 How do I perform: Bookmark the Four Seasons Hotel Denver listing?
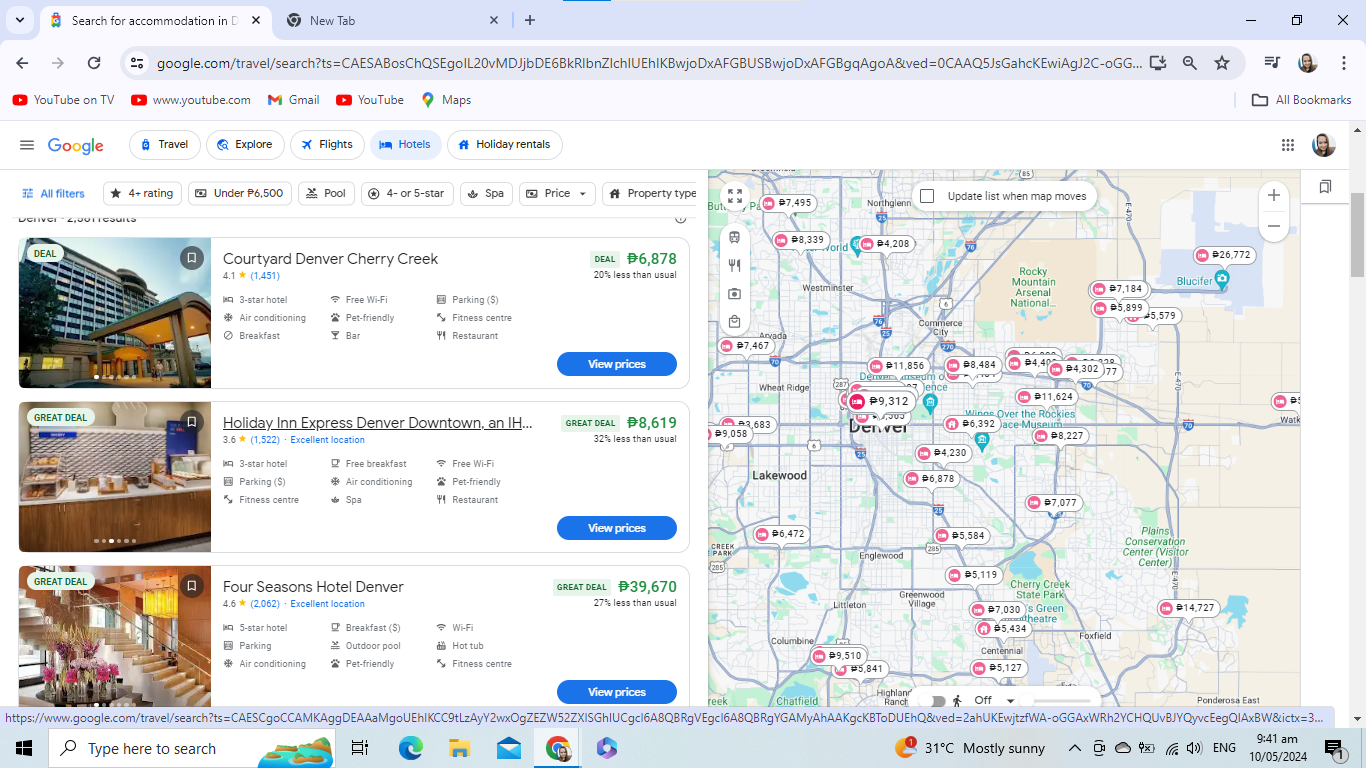[192, 586]
